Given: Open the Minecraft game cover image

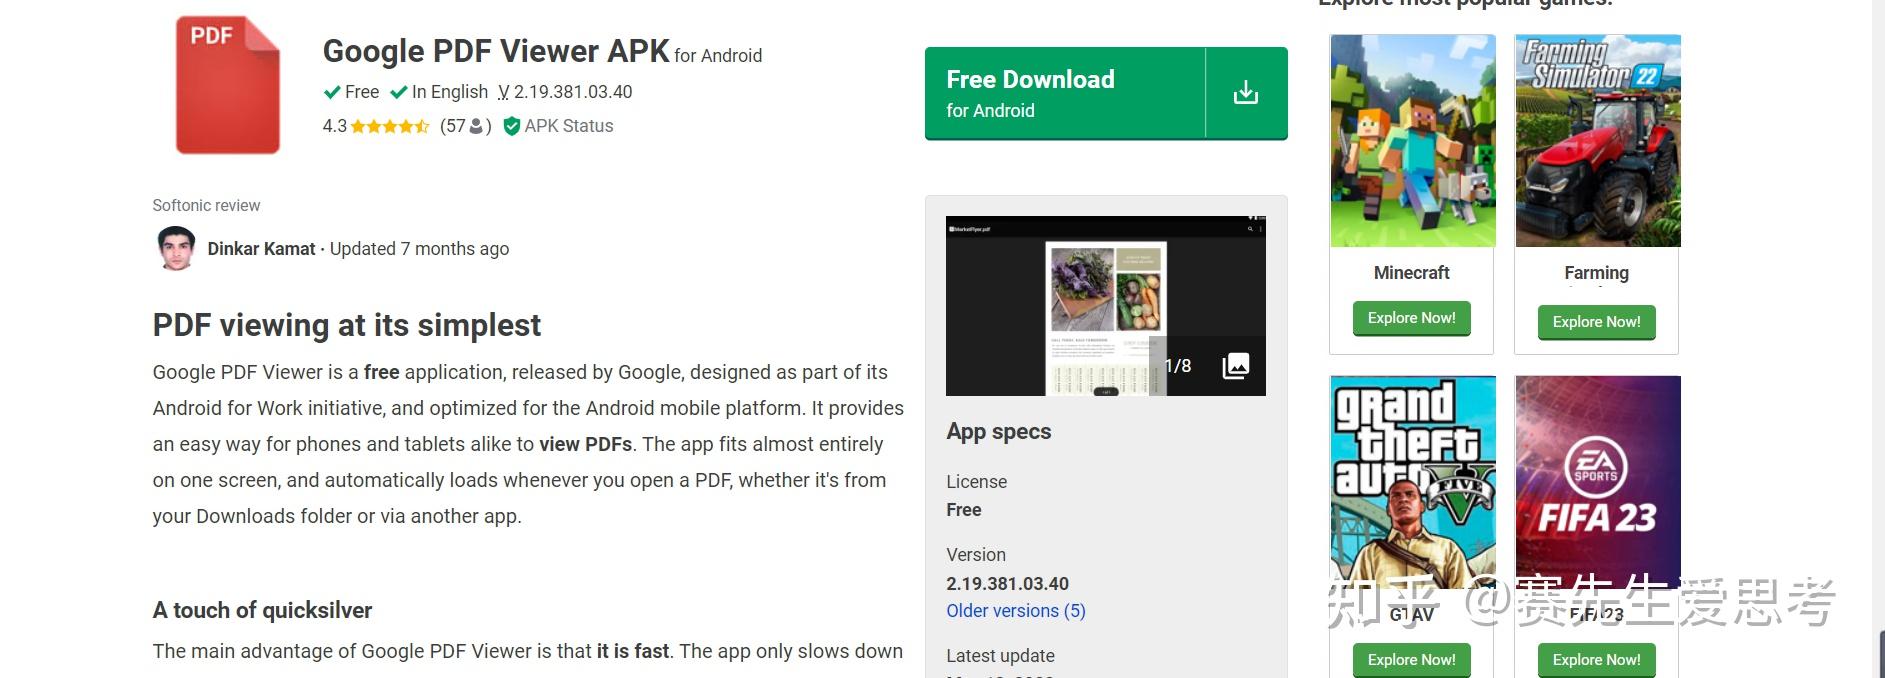Looking at the screenshot, I should 1412,141.
